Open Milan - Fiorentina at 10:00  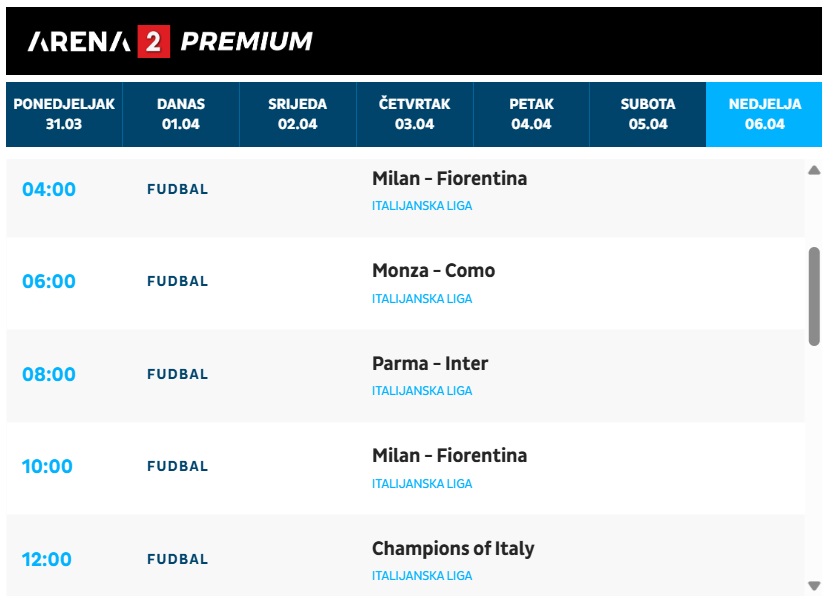coord(449,456)
